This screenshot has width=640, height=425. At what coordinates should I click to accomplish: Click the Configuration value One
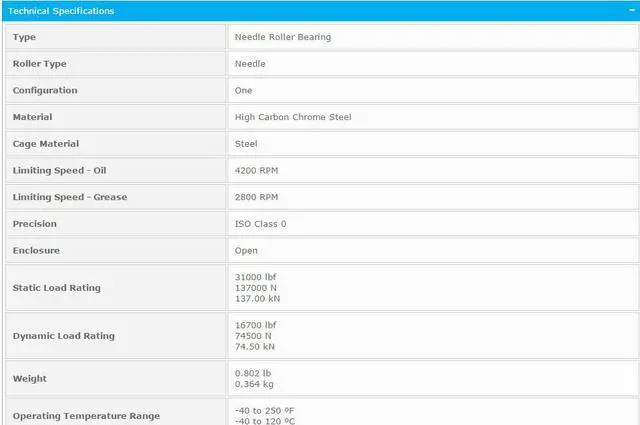click(x=243, y=91)
